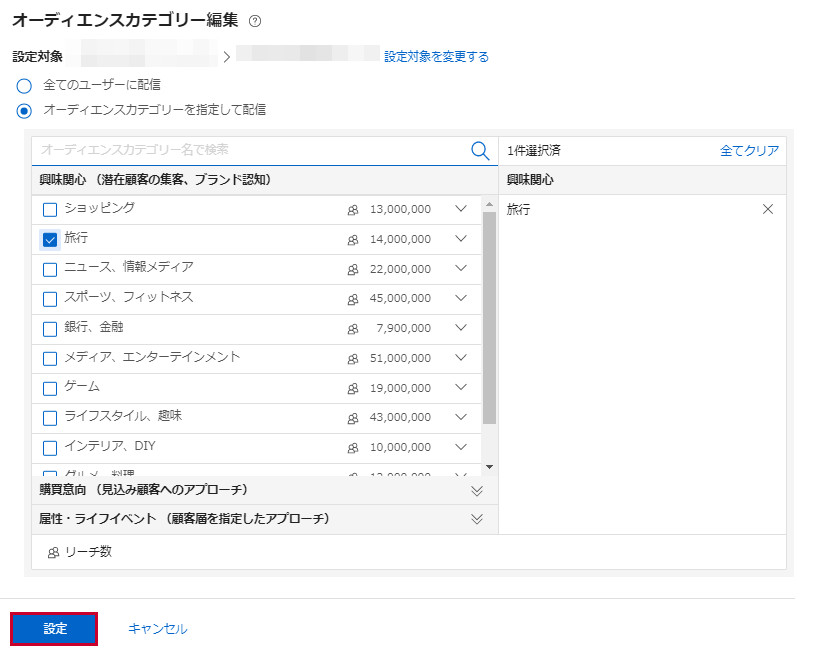Check the ショッピング checkbox
The image size is (817, 653).
coord(50,210)
